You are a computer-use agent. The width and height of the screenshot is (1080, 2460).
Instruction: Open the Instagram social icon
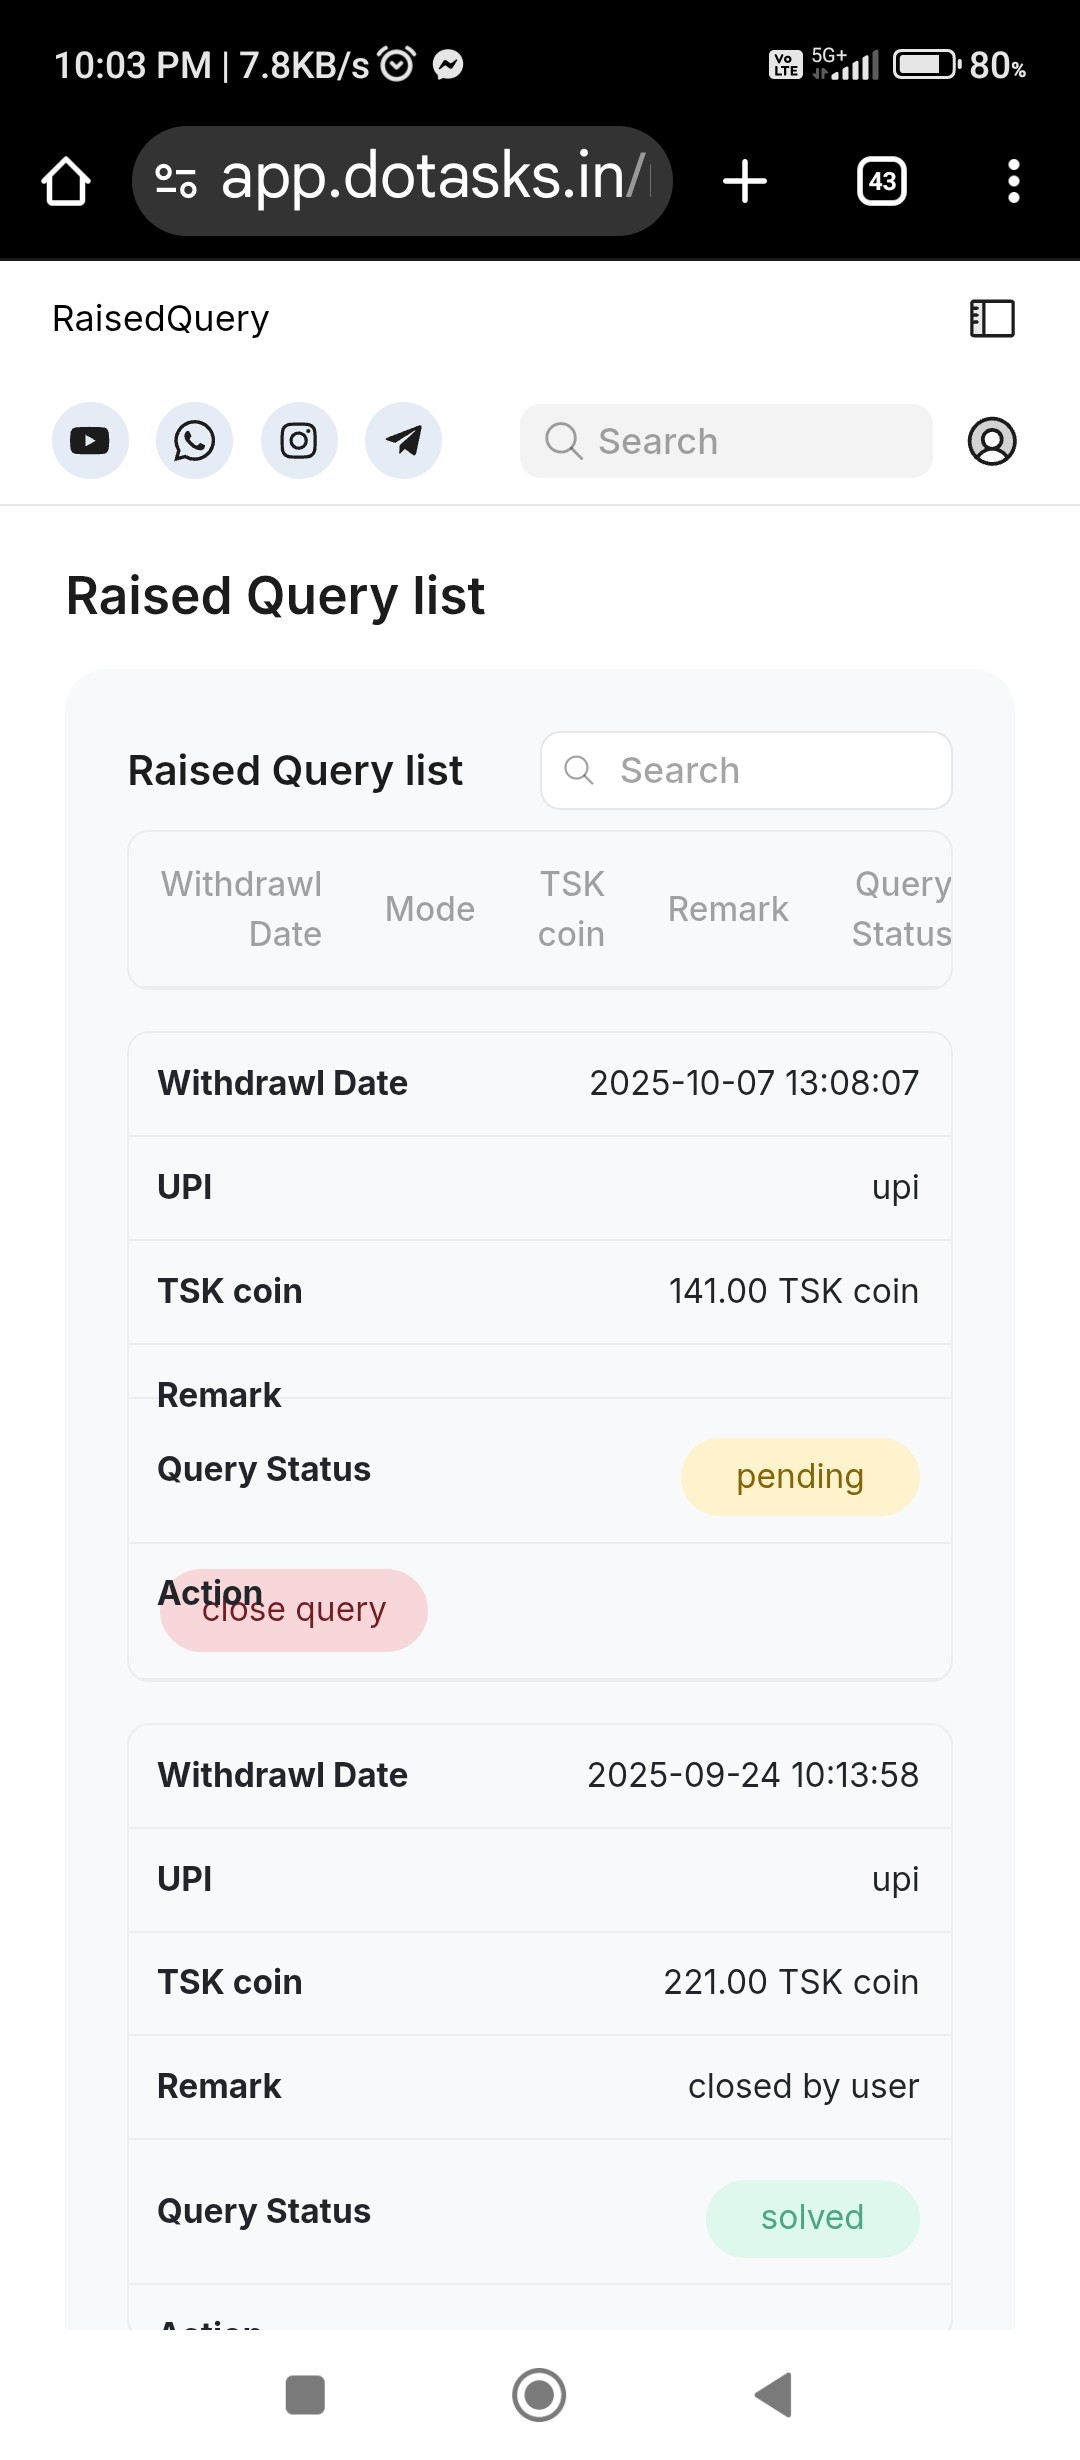click(x=299, y=441)
